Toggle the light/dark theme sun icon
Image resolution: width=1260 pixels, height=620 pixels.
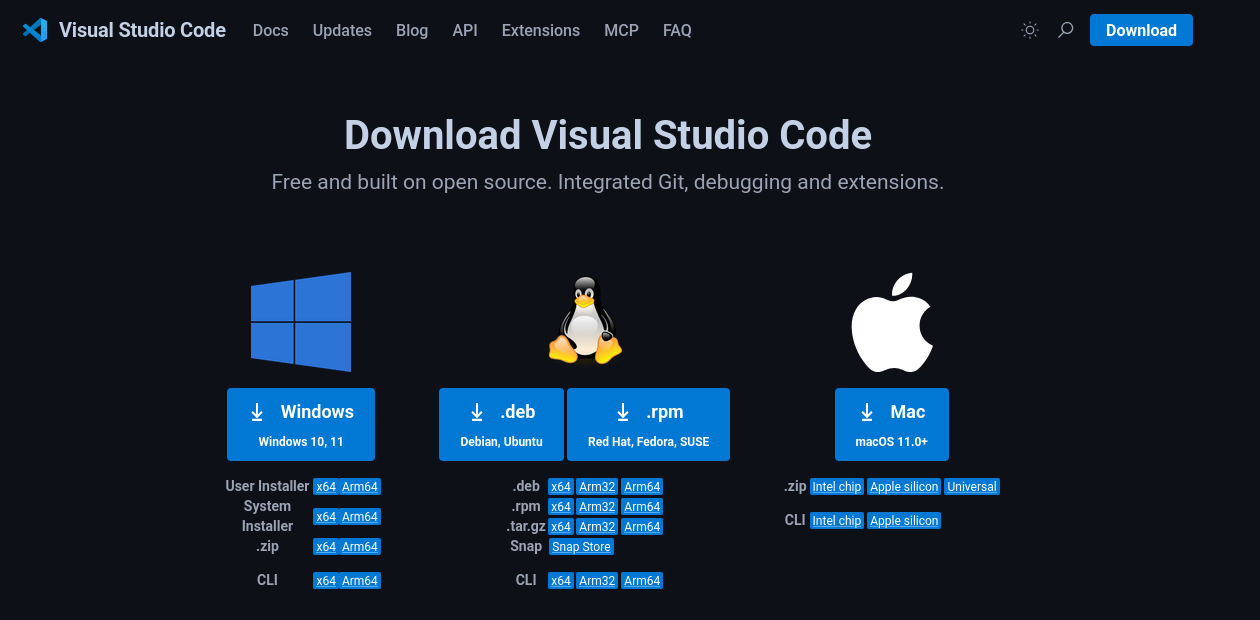1029,30
